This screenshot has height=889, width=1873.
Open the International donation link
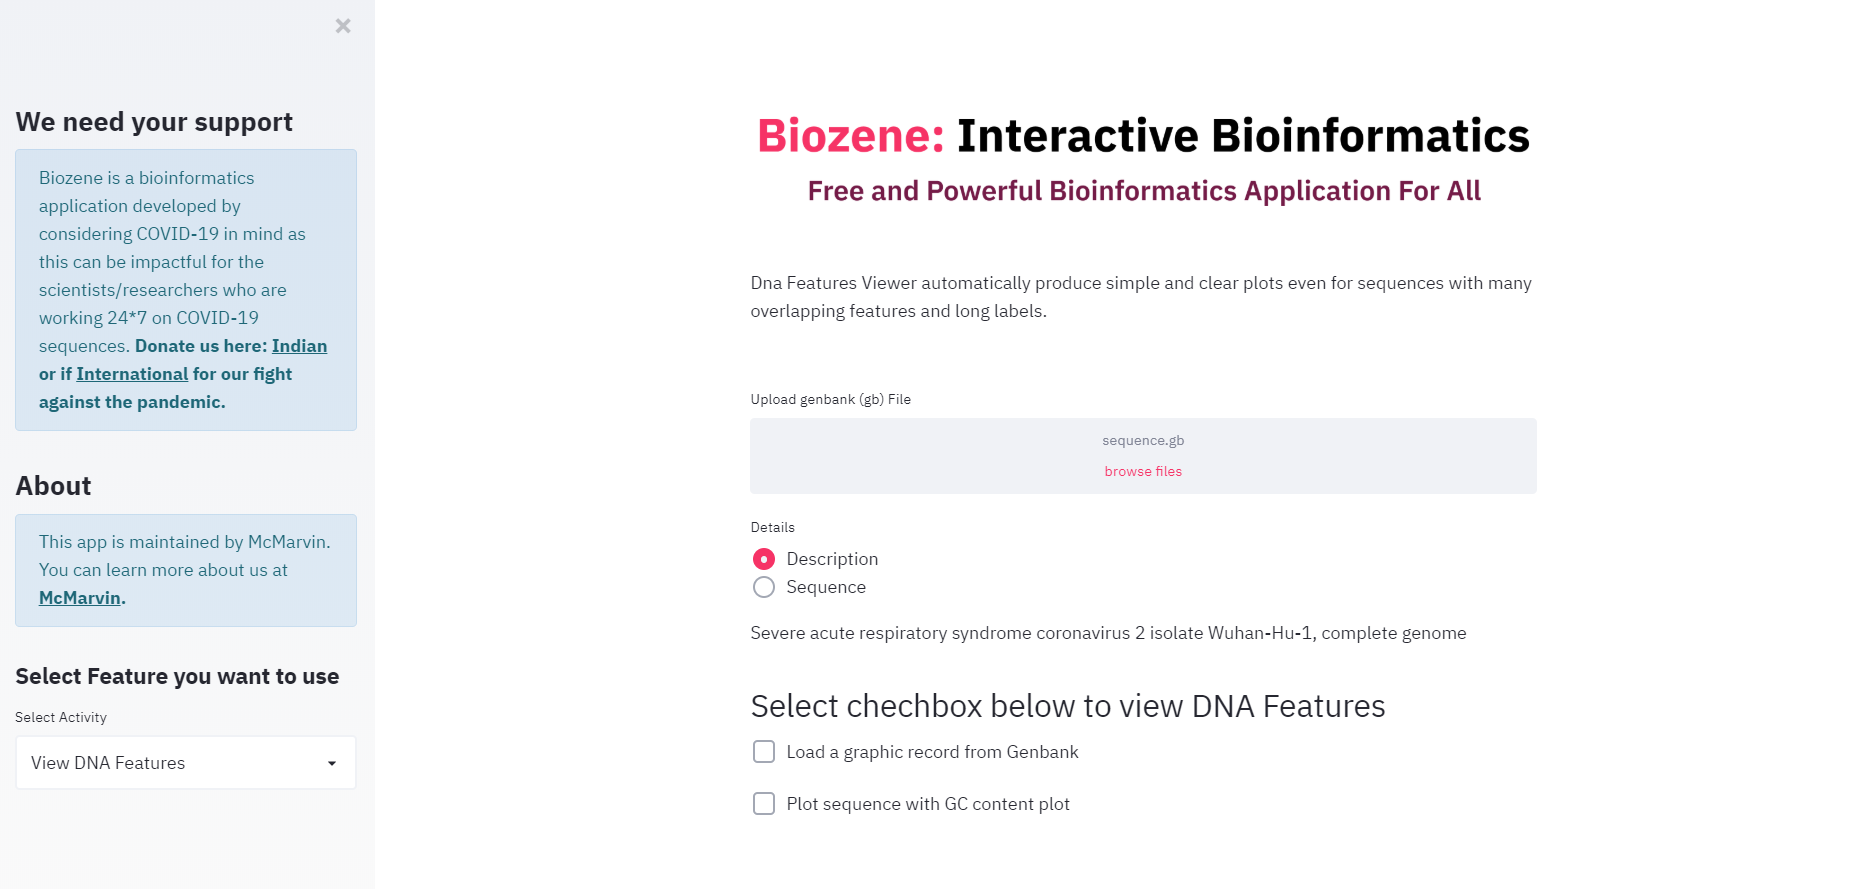[x=132, y=374]
